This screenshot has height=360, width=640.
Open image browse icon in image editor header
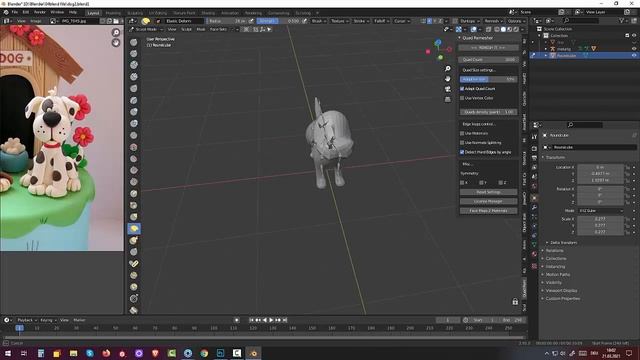coord(53,21)
